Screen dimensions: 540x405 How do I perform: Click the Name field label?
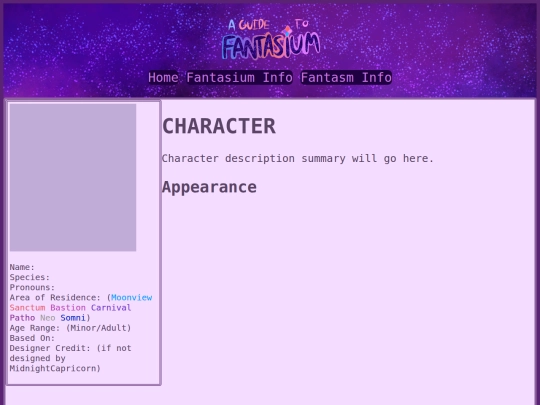click(22, 267)
